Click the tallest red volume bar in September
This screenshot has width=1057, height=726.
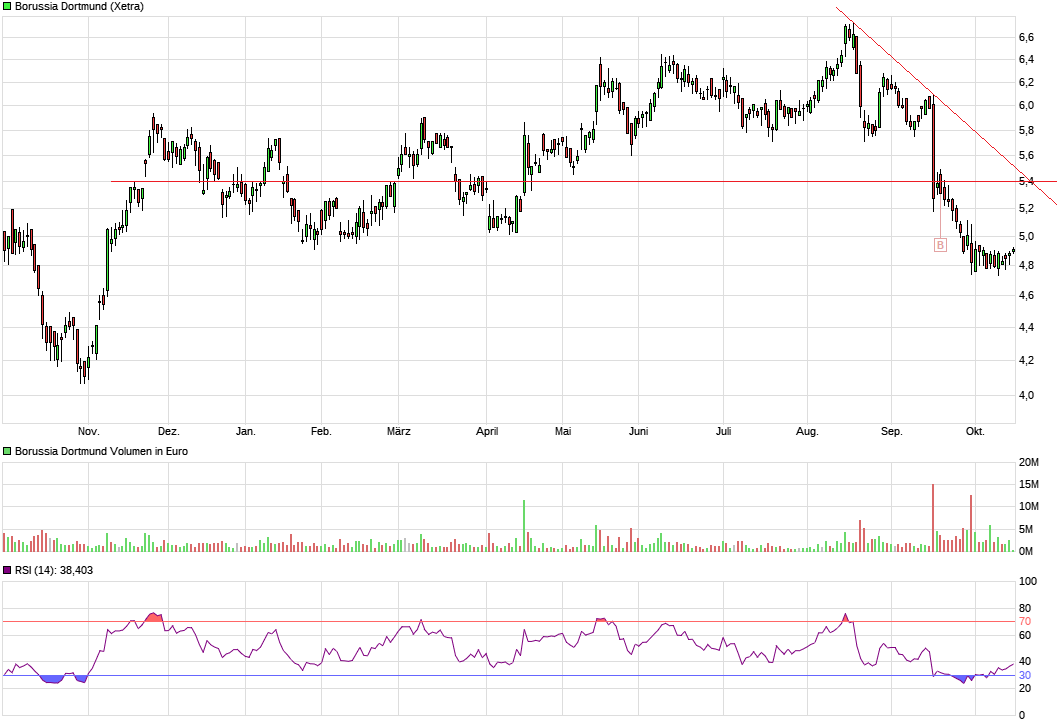coord(933,518)
